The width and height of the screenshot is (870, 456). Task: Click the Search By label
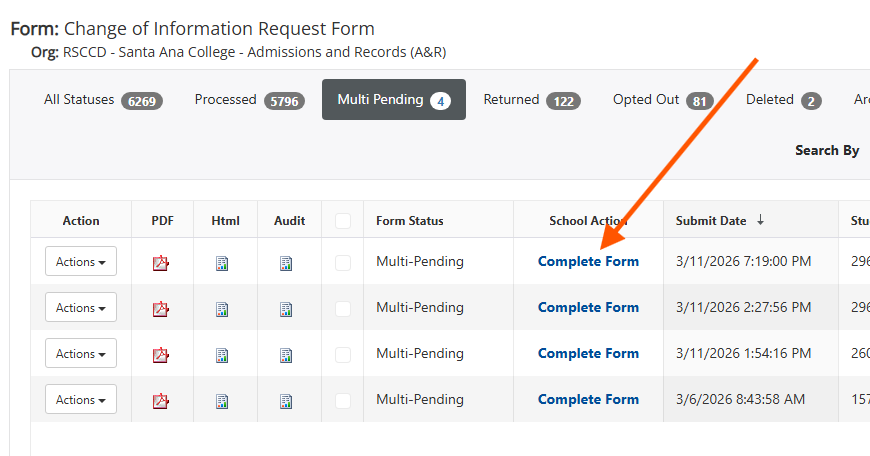[827, 150]
